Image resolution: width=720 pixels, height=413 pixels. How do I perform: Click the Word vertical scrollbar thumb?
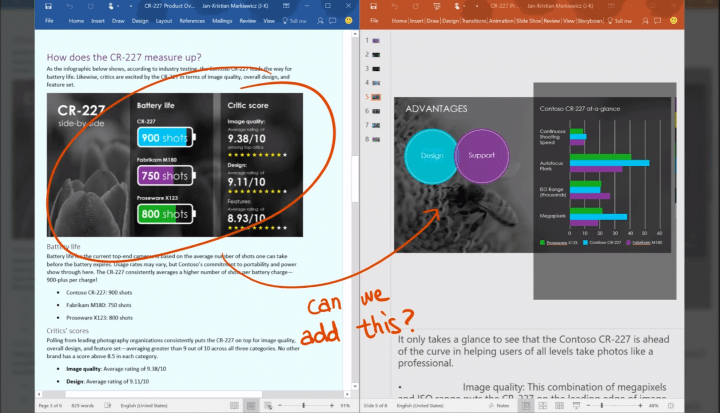coord(354,179)
